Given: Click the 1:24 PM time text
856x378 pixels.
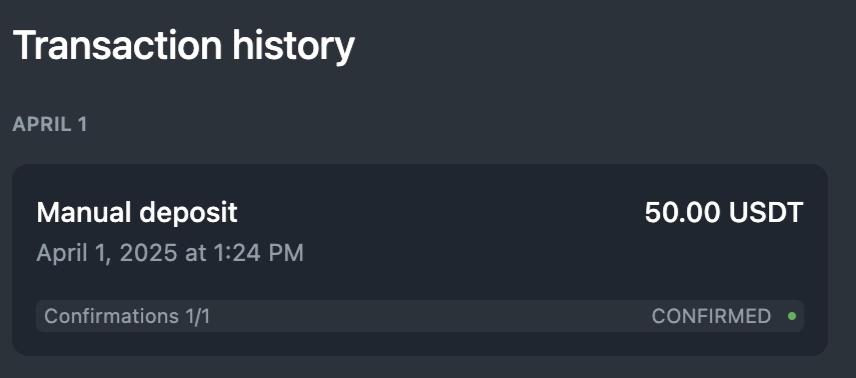Looking at the screenshot, I should pyautogui.click(x=258, y=253).
